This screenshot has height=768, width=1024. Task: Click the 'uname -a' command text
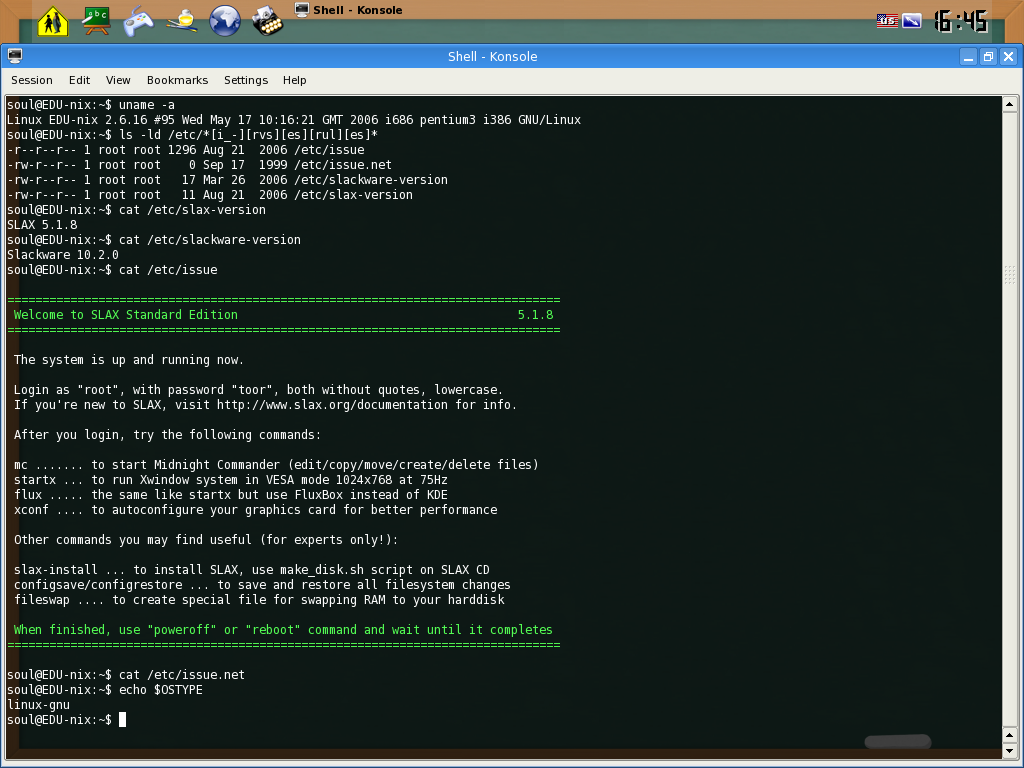[146, 104]
